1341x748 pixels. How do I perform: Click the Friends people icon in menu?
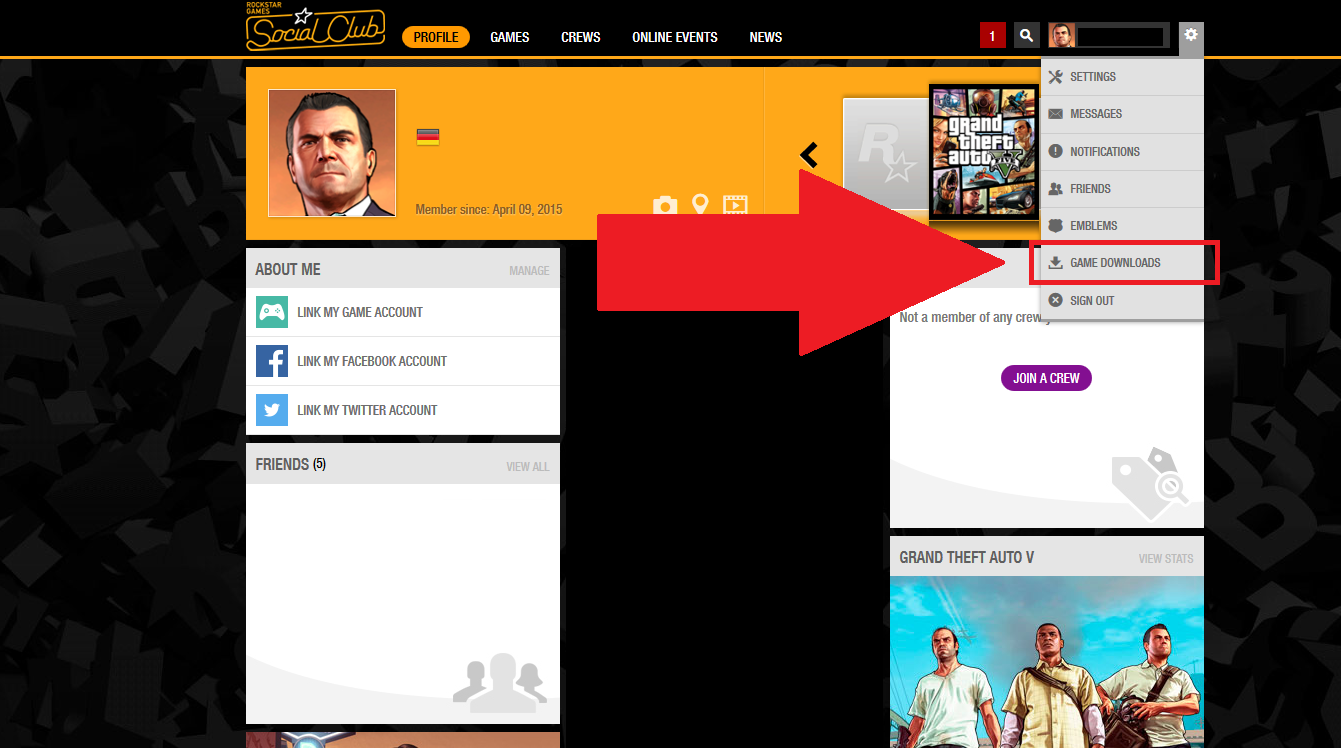[1055, 188]
